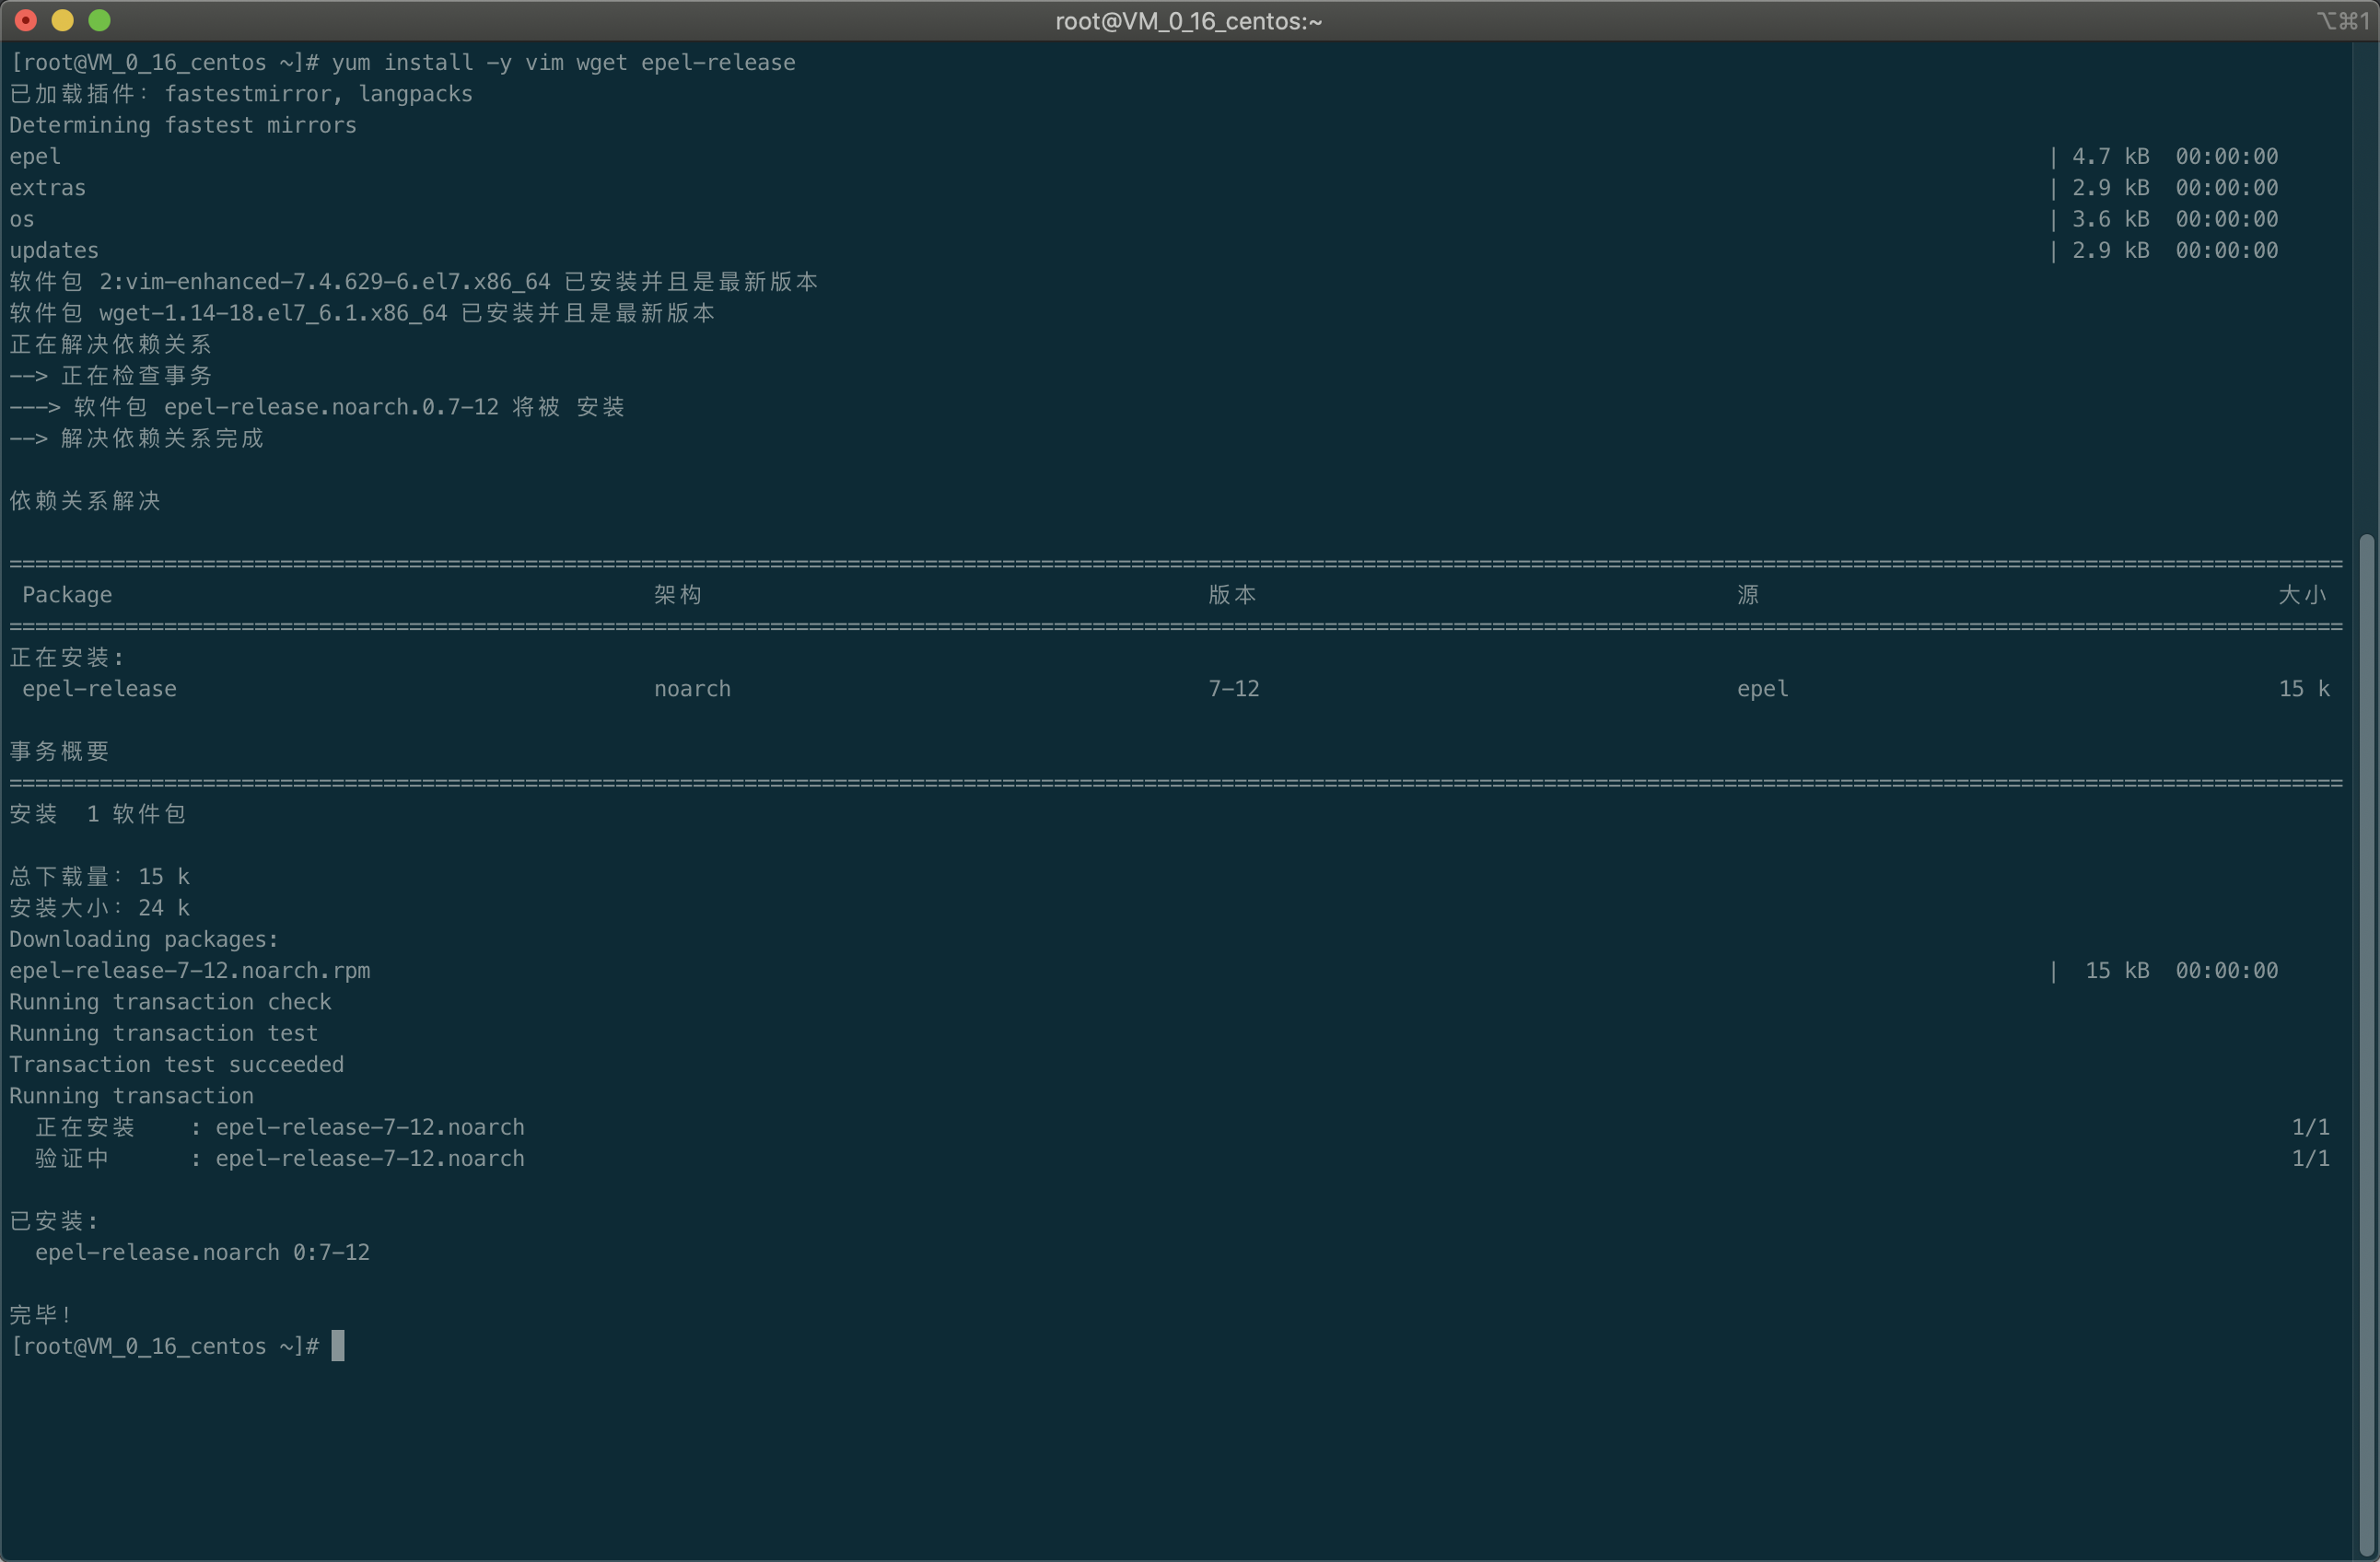Click the 'Package' column header in the table
2380x1562 pixels.
pos(67,595)
